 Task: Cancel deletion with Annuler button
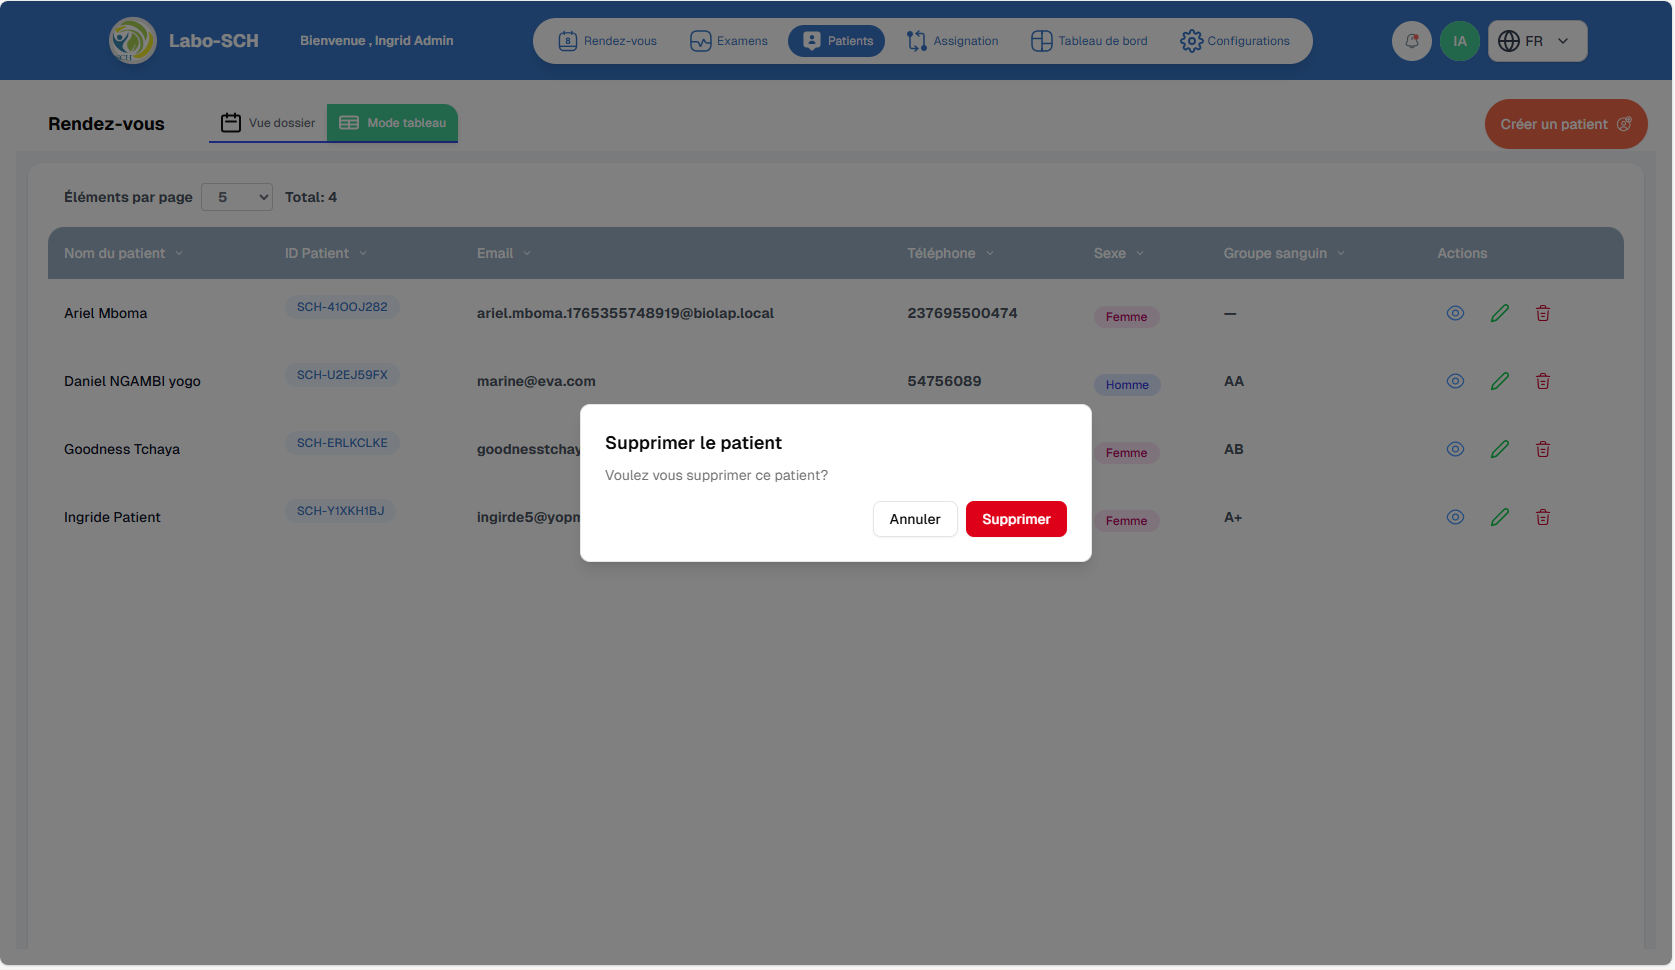(914, 519)
